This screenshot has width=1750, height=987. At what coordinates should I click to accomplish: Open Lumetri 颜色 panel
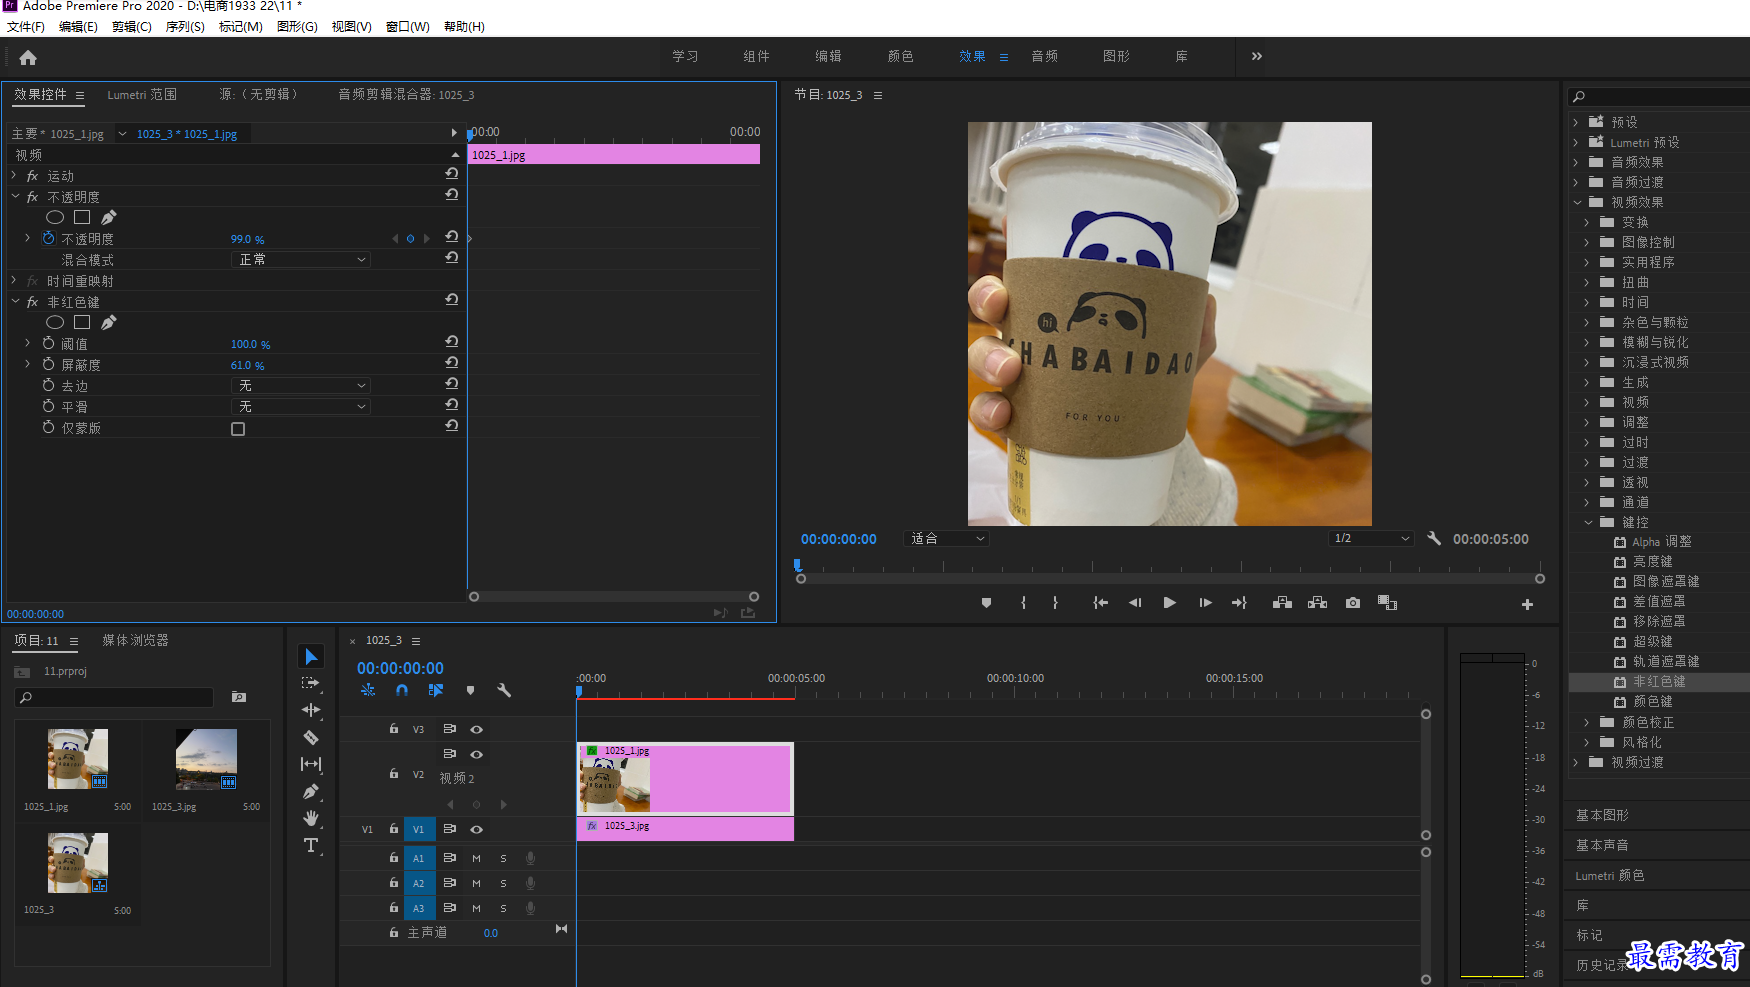pyautogui.click(x=1610, y=875)
